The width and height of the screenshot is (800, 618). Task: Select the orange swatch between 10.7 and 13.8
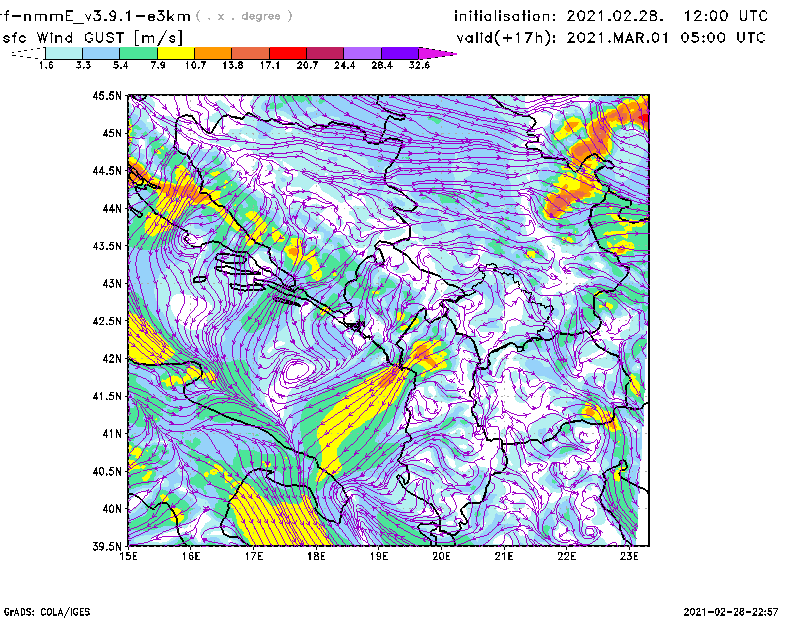[x=213, y=53]
